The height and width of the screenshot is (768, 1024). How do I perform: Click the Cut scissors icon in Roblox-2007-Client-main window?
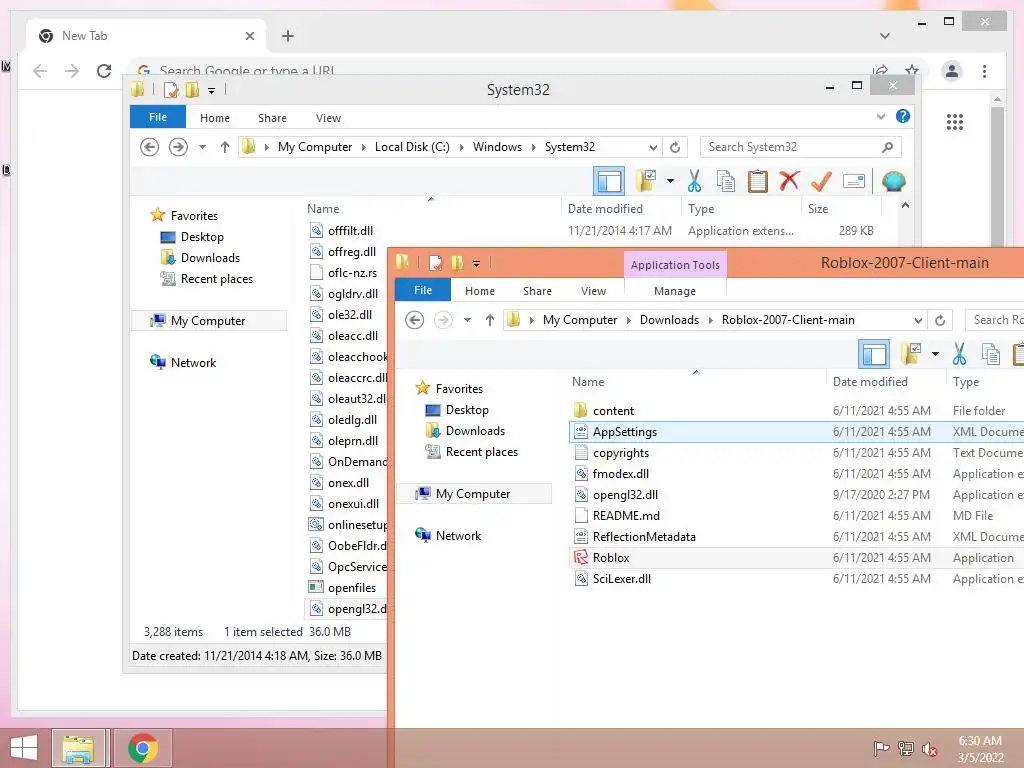[x=959, y=354]
